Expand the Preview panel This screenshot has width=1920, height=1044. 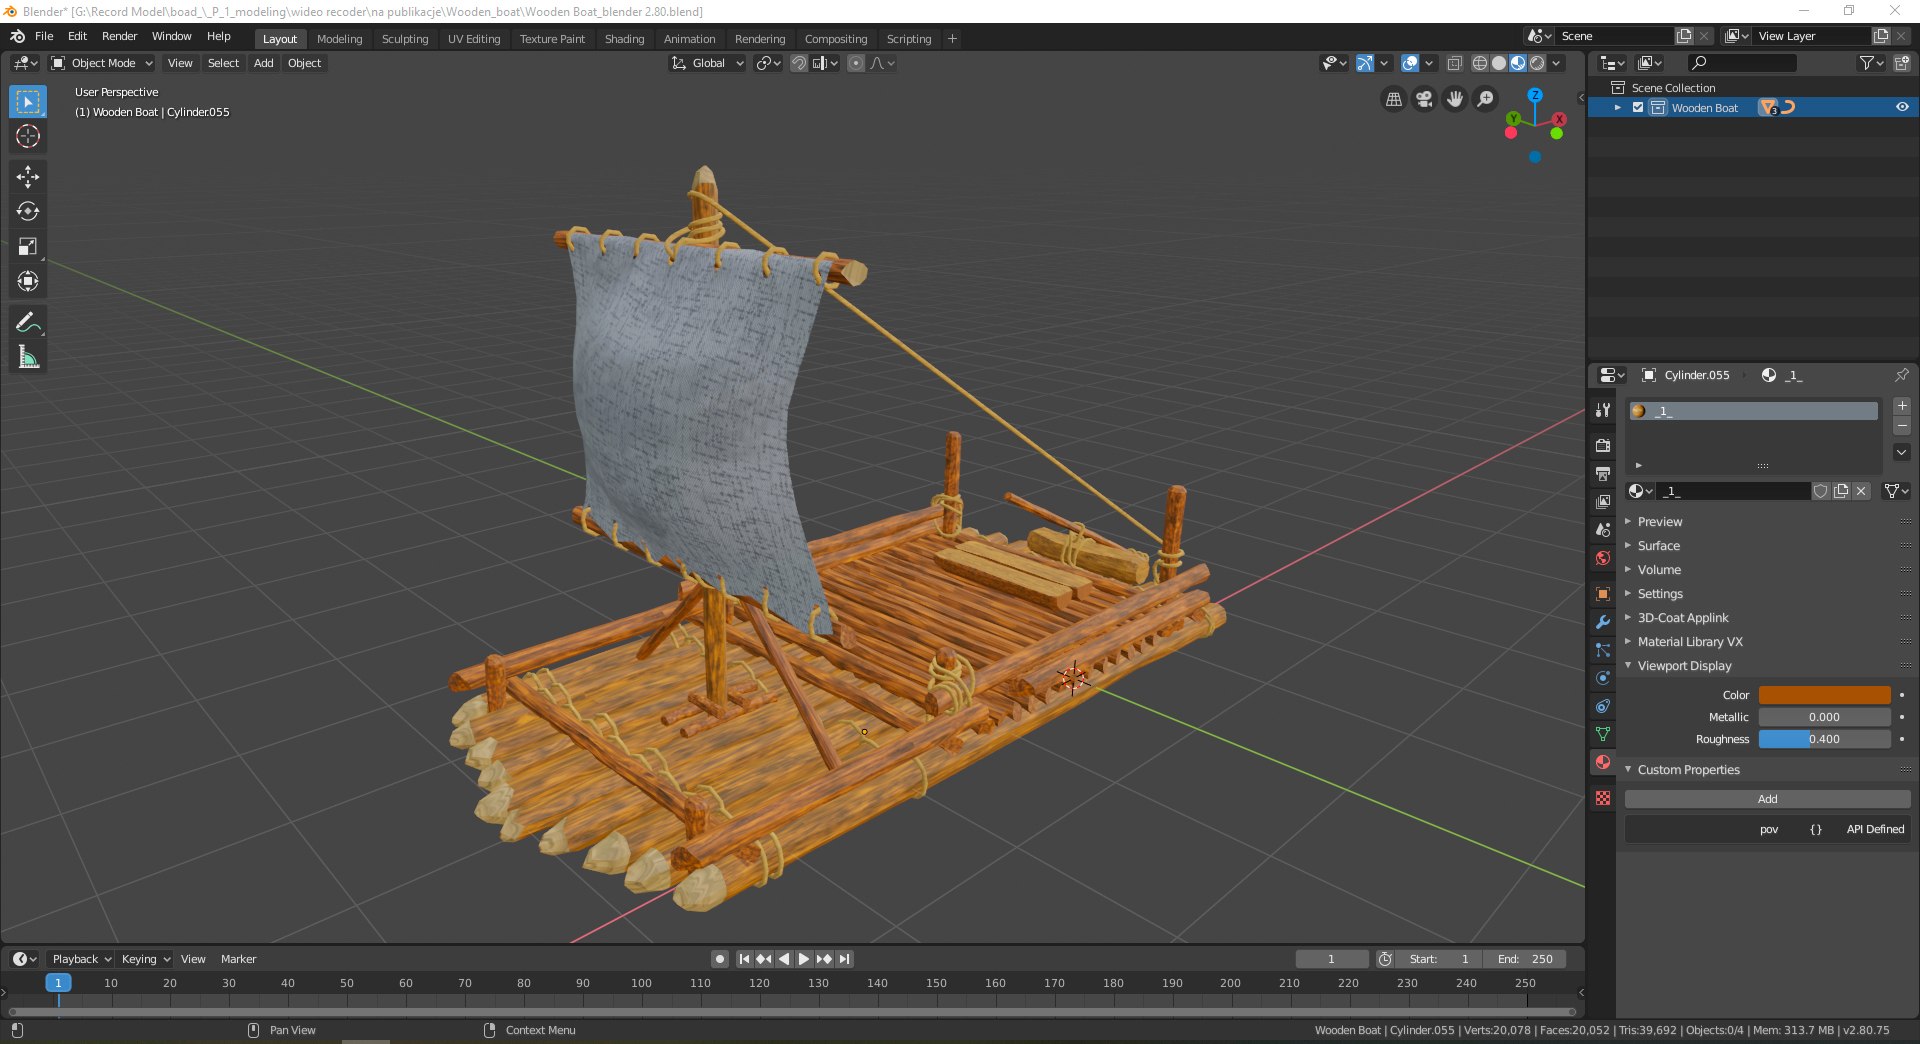[1660, 522]
